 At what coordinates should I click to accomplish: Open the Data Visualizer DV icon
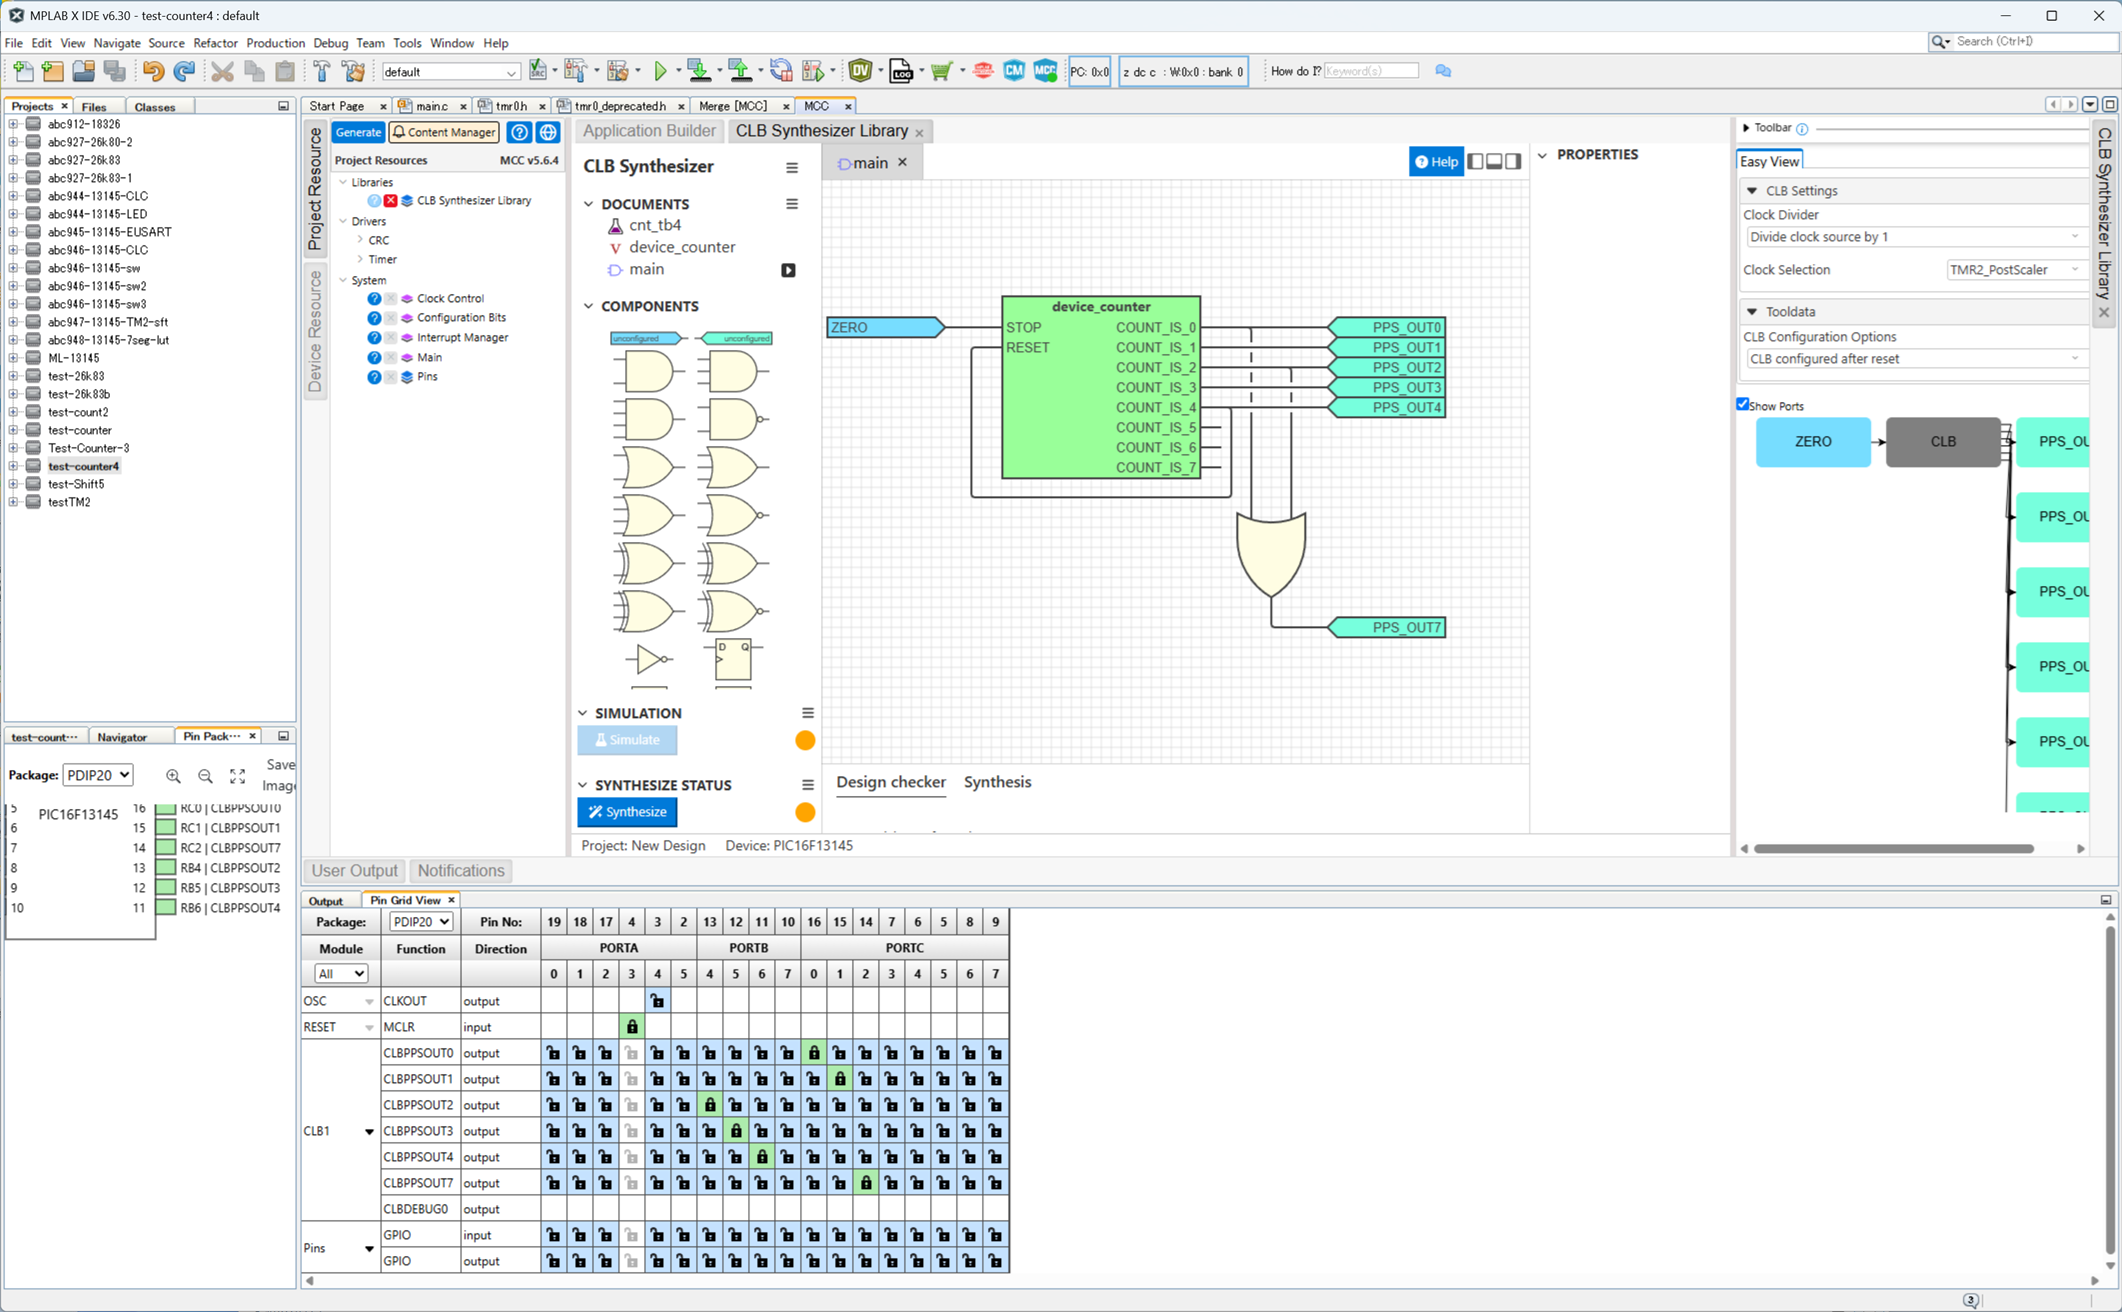pos(860,71)
